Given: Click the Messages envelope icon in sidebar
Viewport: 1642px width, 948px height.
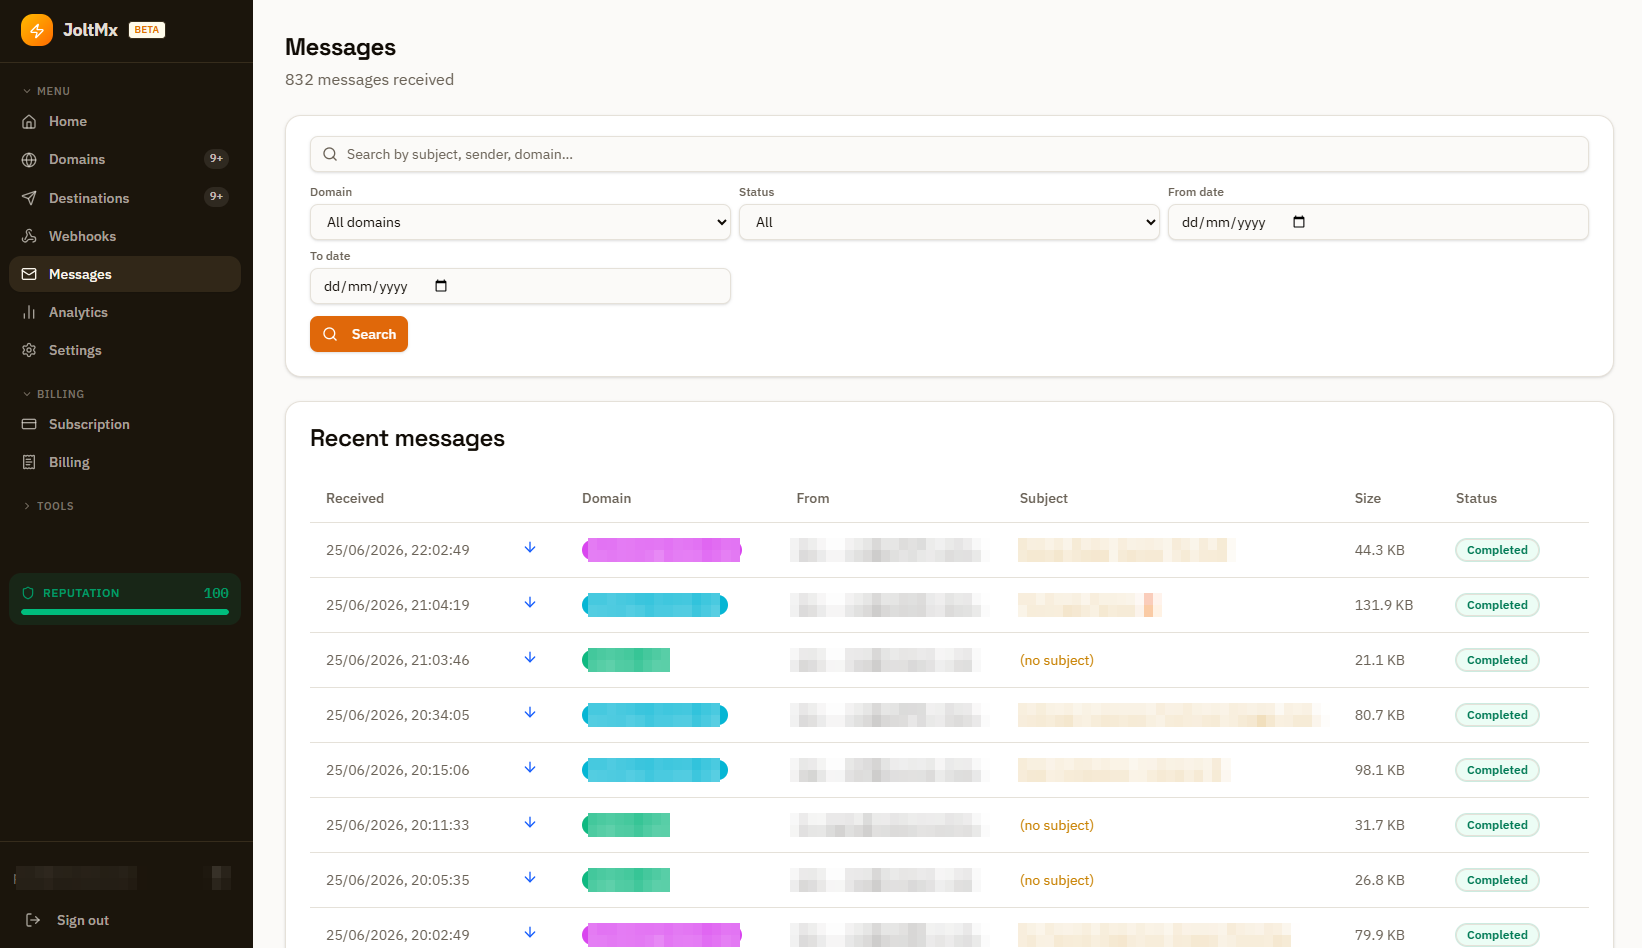Looking at the screenshot, I should click(29, 274).
